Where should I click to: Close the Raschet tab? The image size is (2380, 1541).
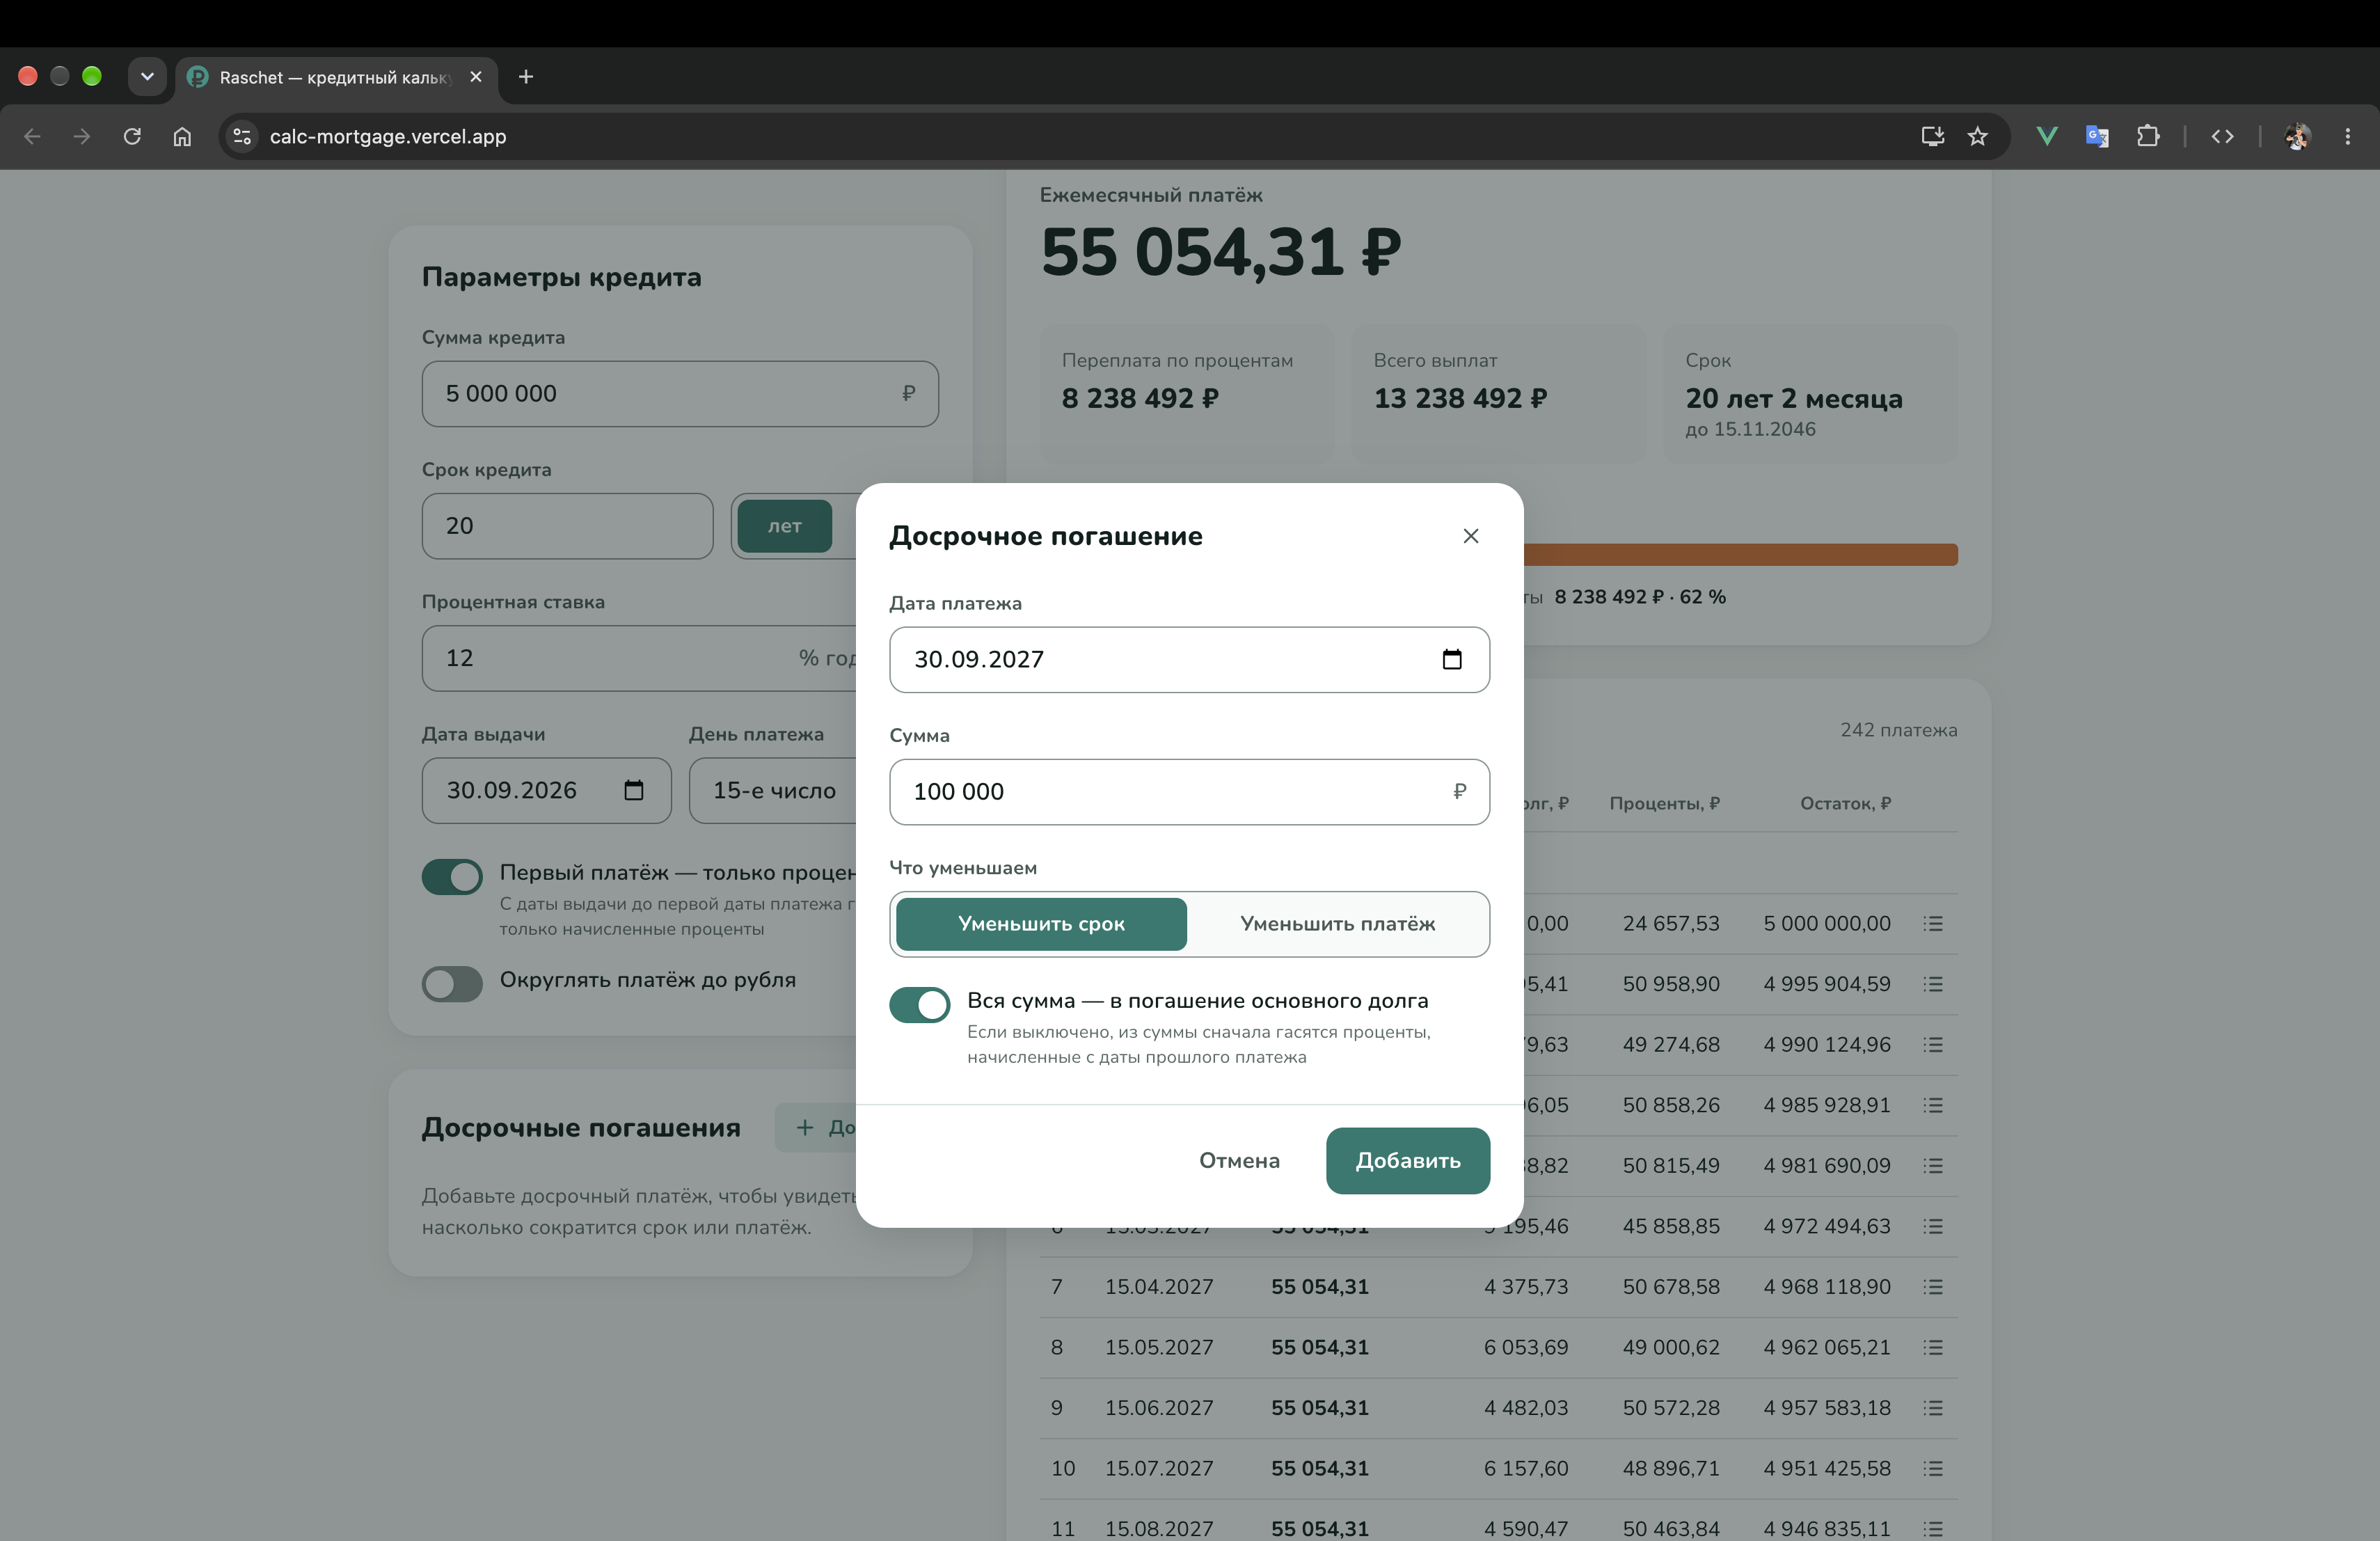point(476,77)
